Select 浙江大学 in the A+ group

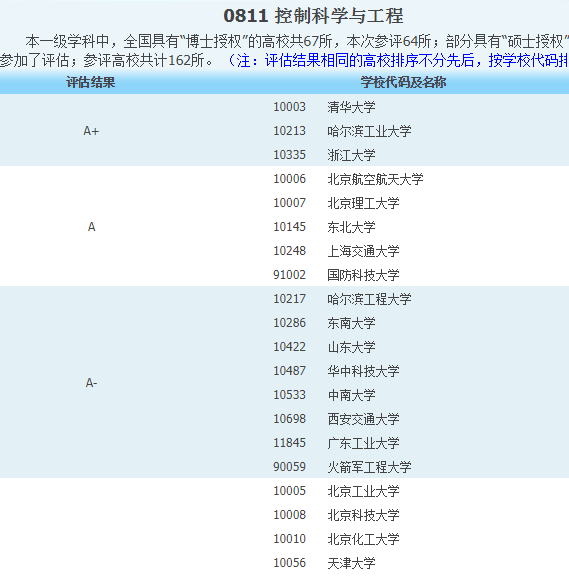pos(351,155)
